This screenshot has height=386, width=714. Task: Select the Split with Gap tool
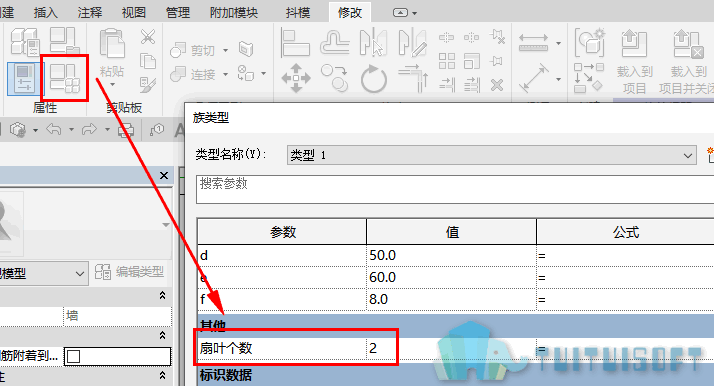click(471, 37)
